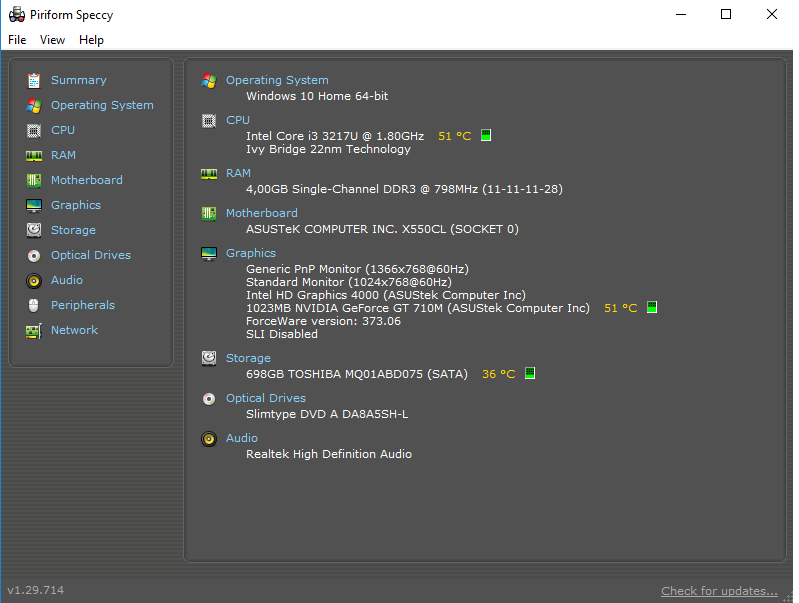Click the Storage hard drive icon in sidebar
Screen dimensions: 799x603
pos(34,230)
